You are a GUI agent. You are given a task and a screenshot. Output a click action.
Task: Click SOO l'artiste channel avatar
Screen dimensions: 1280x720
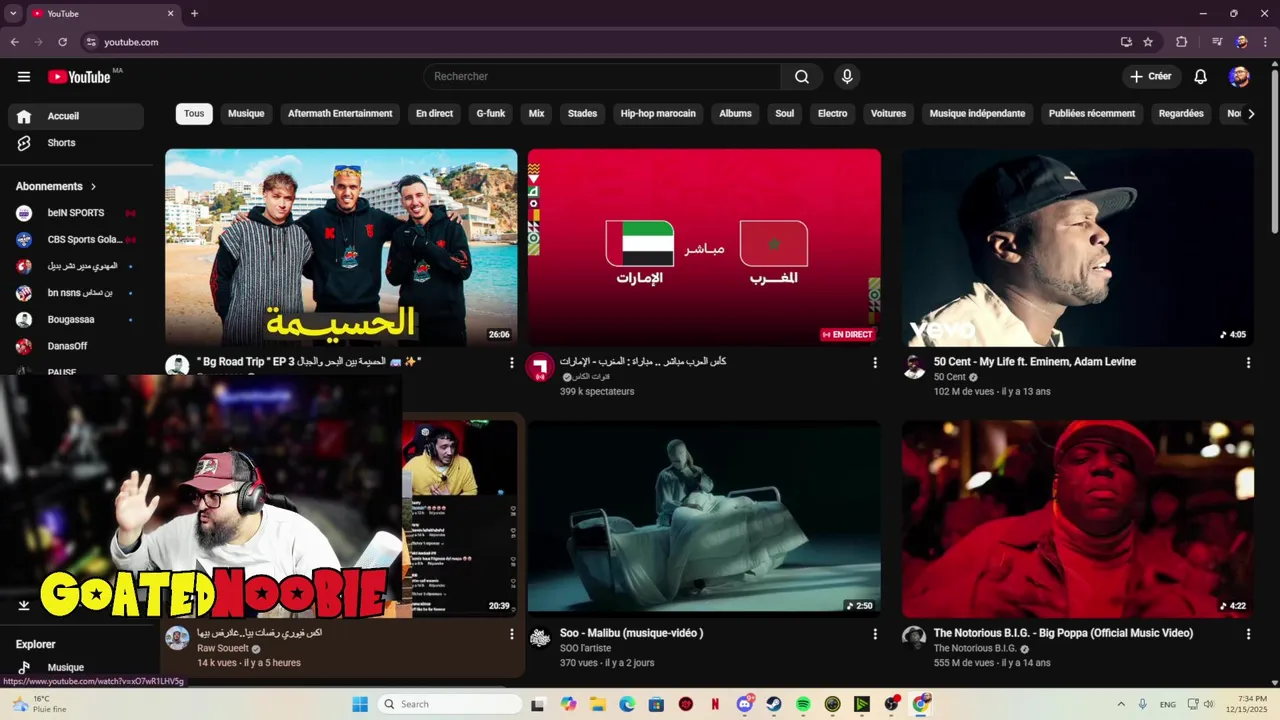click(x=540, y=637)
